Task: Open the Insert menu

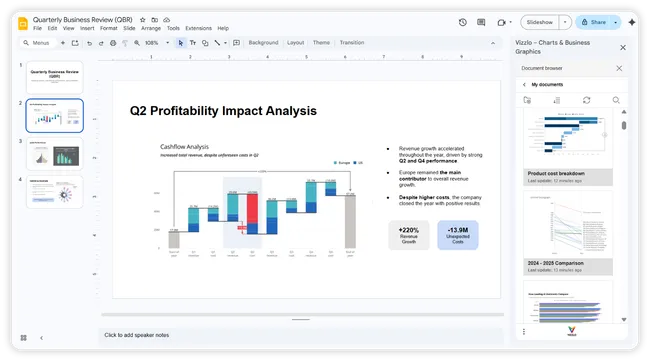Action: (x=87, y=28)
